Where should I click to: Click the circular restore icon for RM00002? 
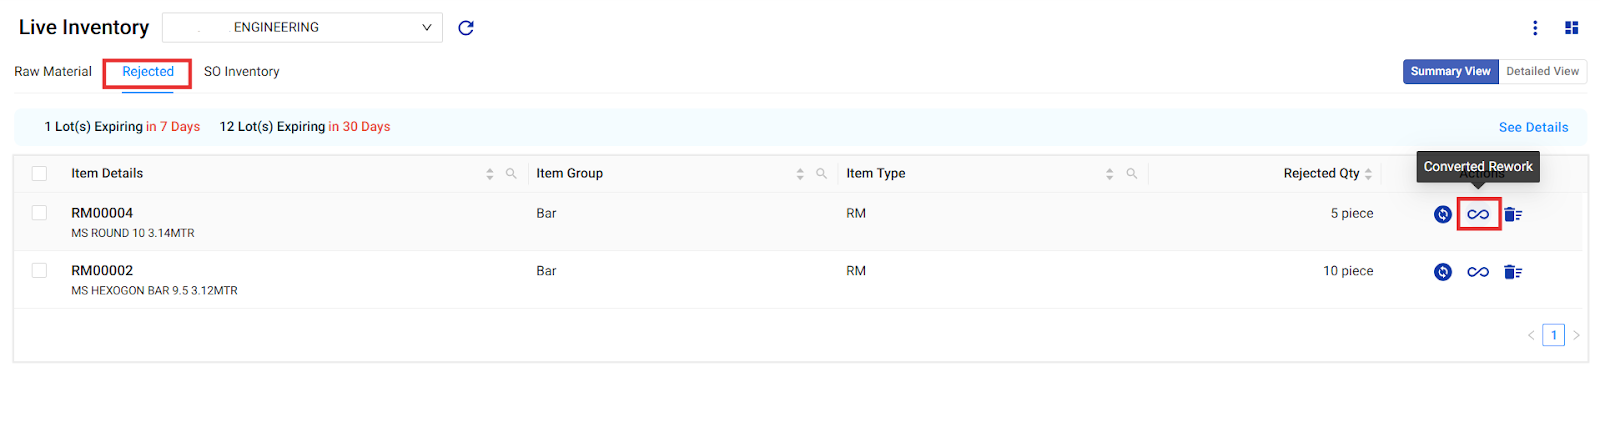click(1442, 272)
